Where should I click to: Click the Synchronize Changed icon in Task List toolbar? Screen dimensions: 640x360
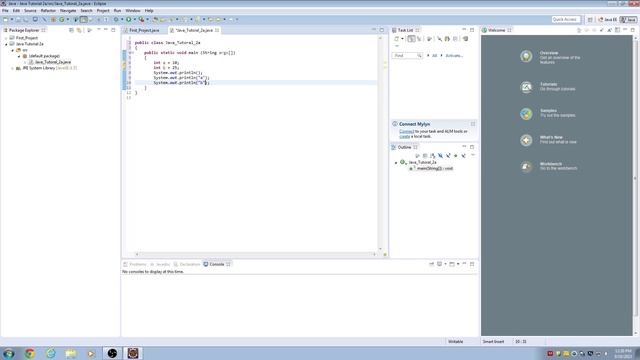click(465, 39)
